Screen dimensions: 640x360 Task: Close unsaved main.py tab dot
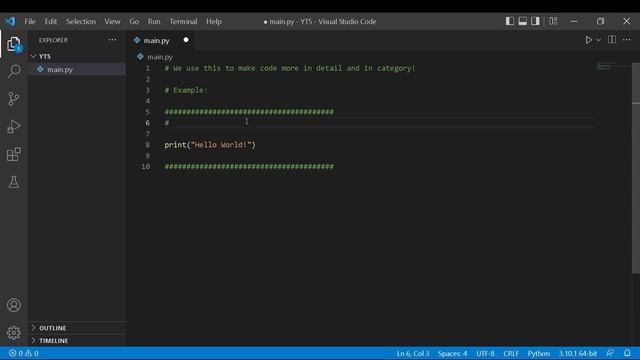click(186, 40)
